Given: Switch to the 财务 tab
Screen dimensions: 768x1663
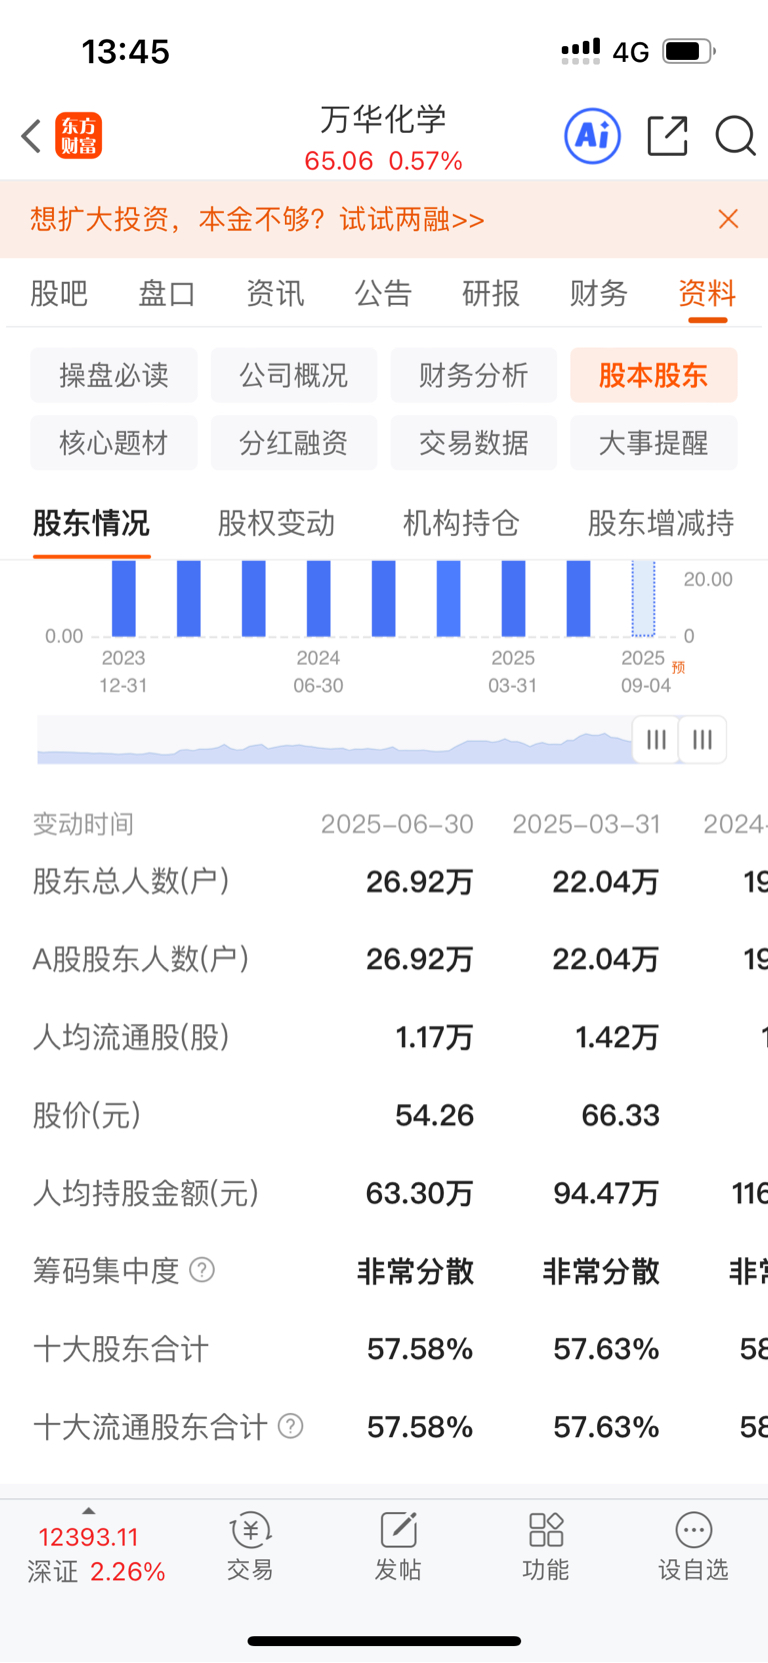Looking at the screenshot, I should coord(599,293).
